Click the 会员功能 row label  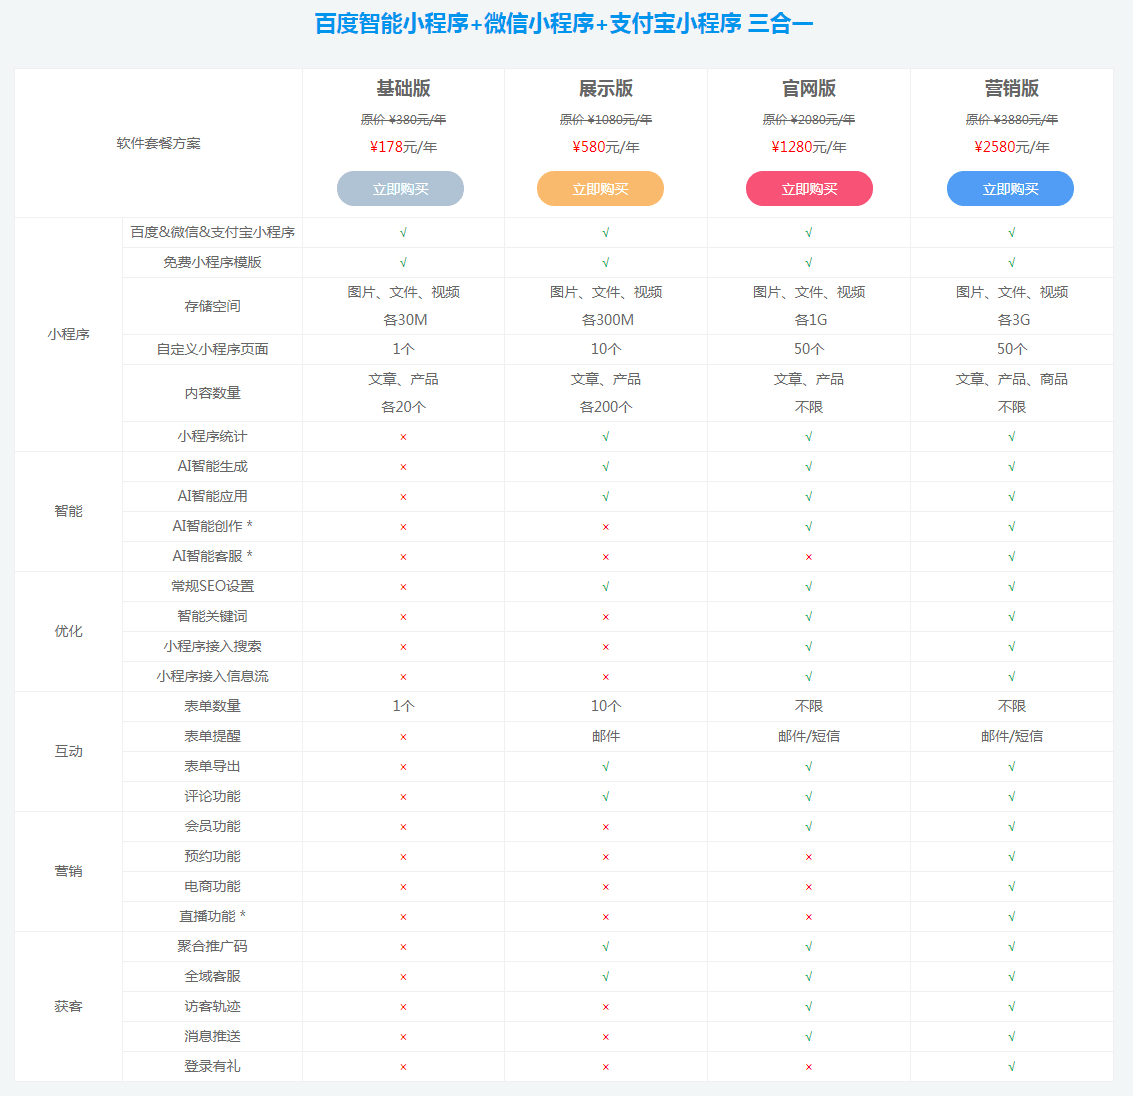click(212, 826)
